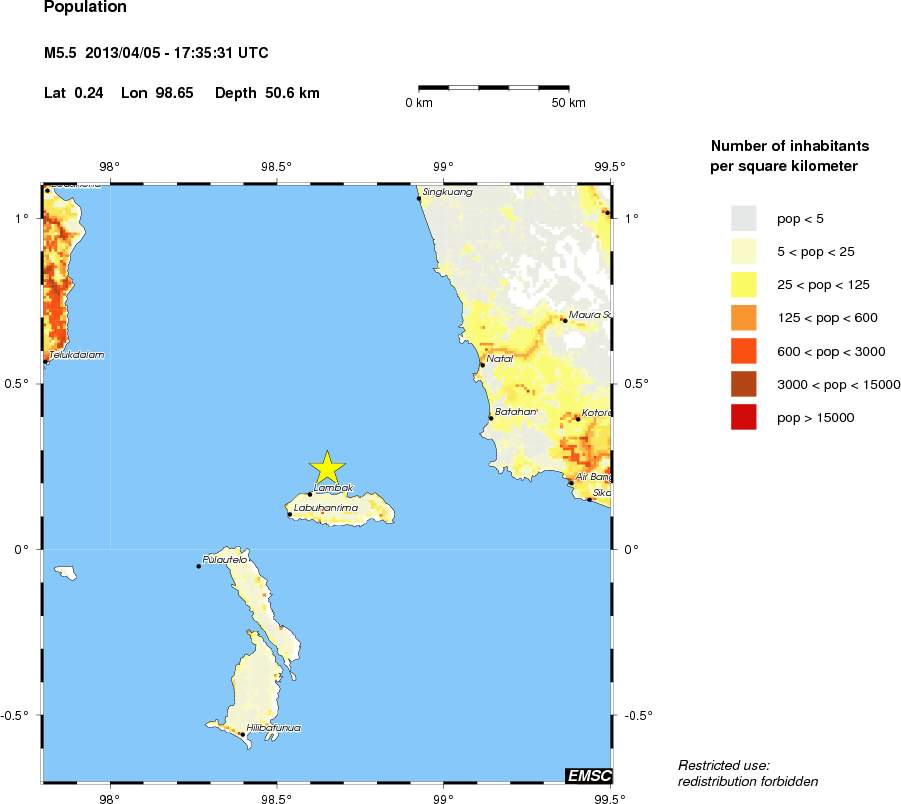The height and width of the screenshot is (804, 901).
Task: Click the '600 < pop < 3000' legend swatch
Action: 744,351
